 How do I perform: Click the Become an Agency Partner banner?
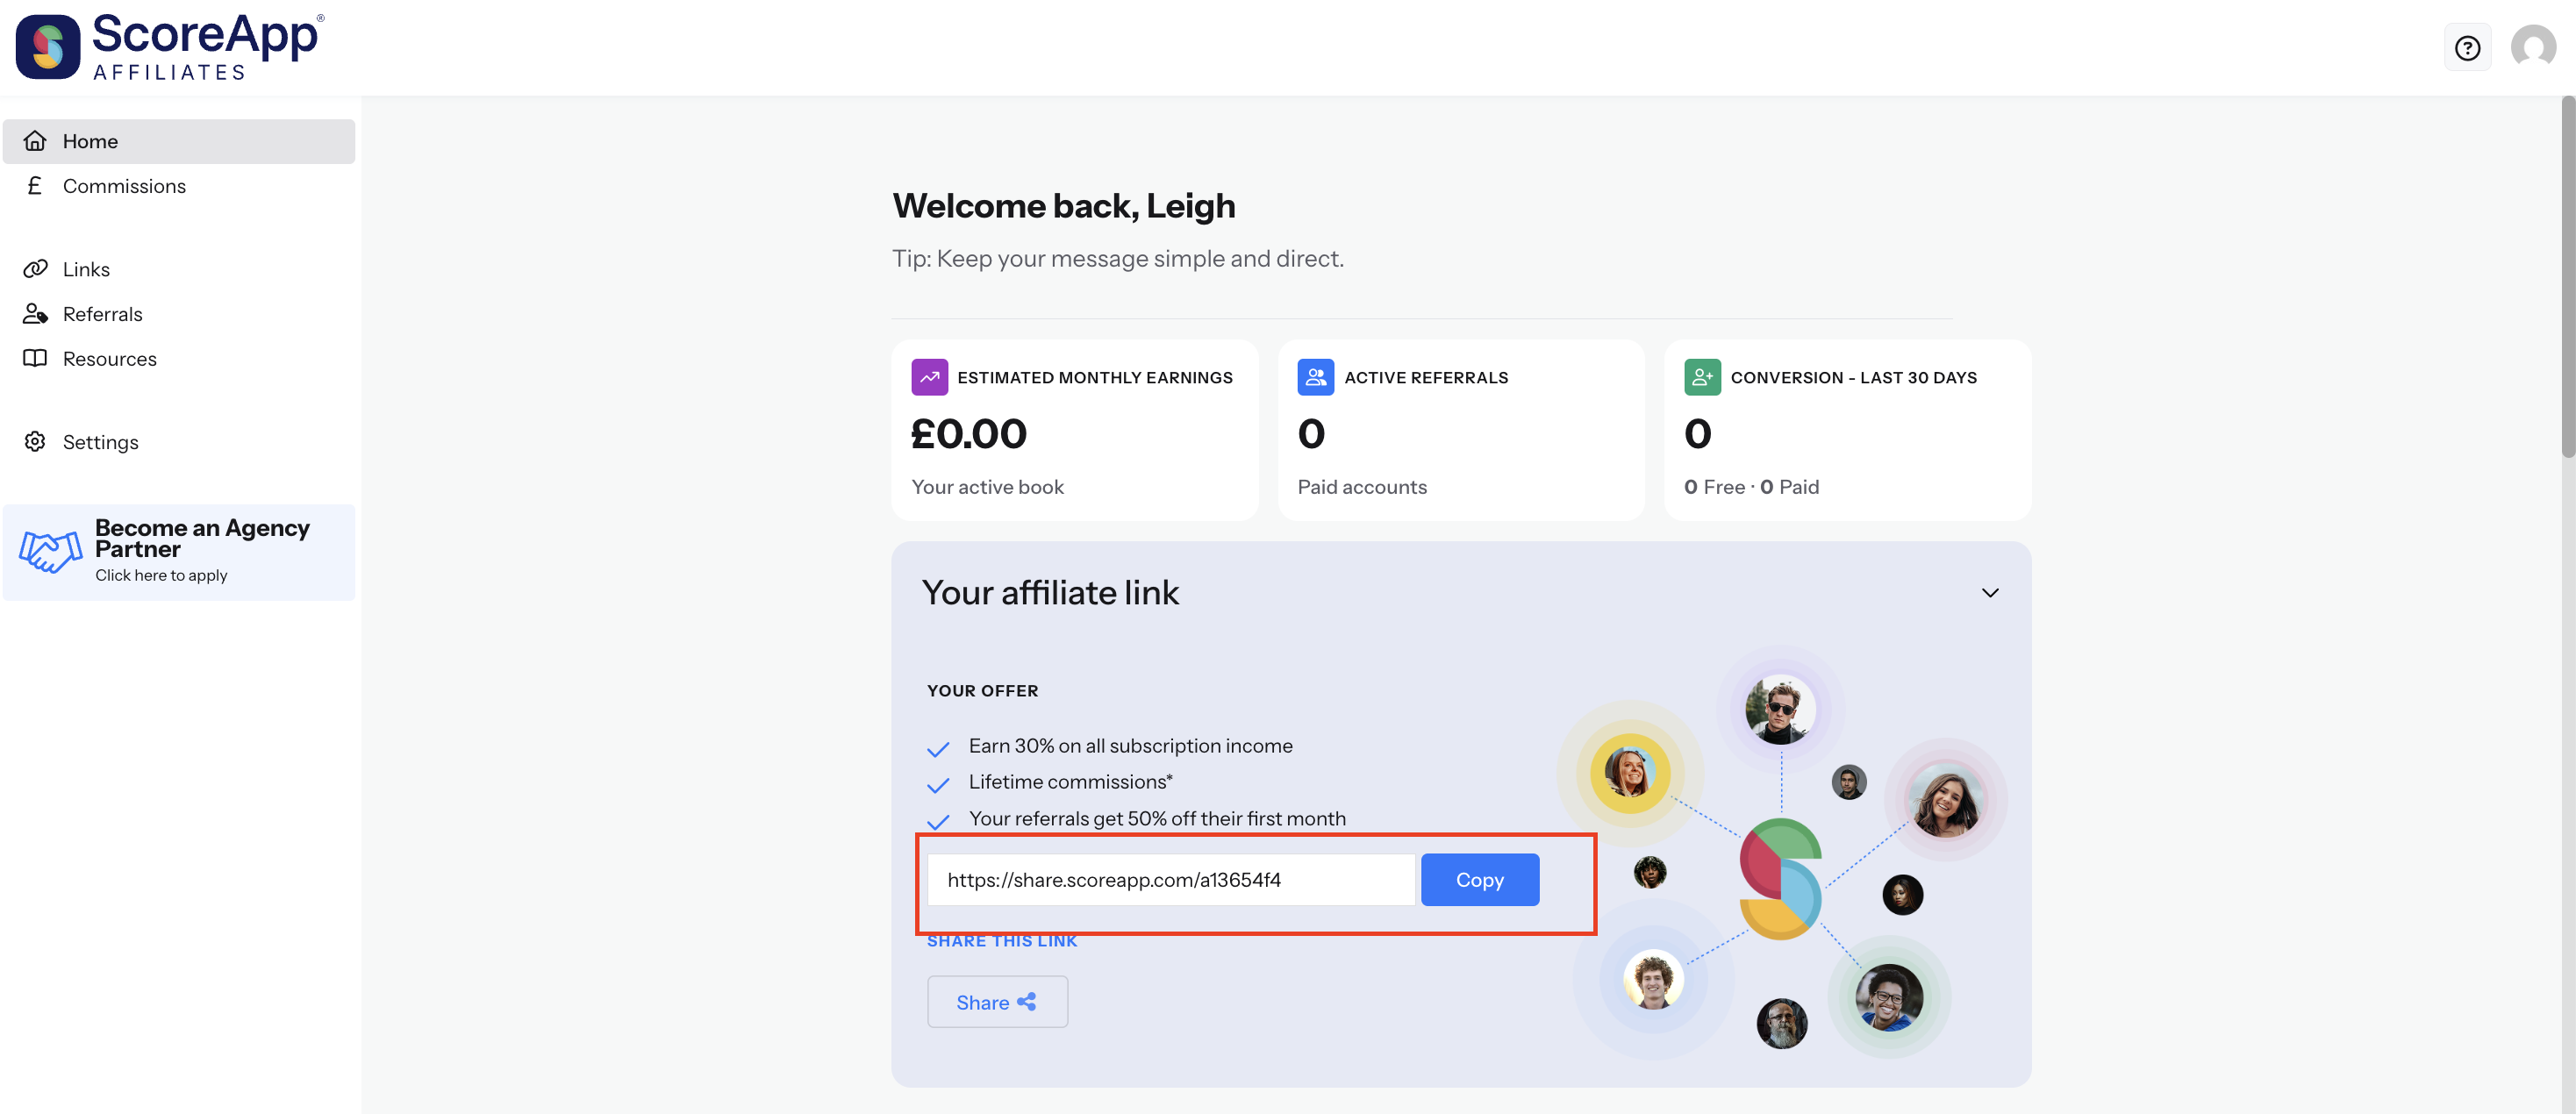click(179, 552)
